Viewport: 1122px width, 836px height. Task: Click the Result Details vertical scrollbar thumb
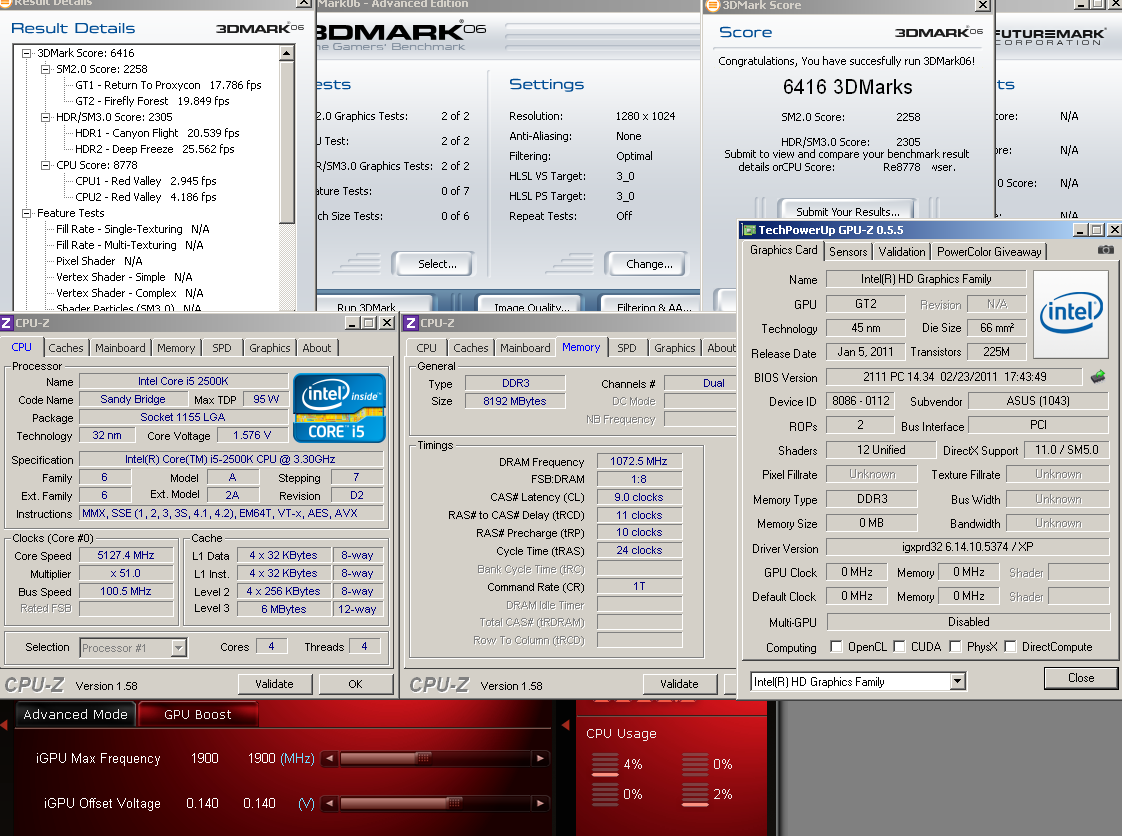coord(287,142)
